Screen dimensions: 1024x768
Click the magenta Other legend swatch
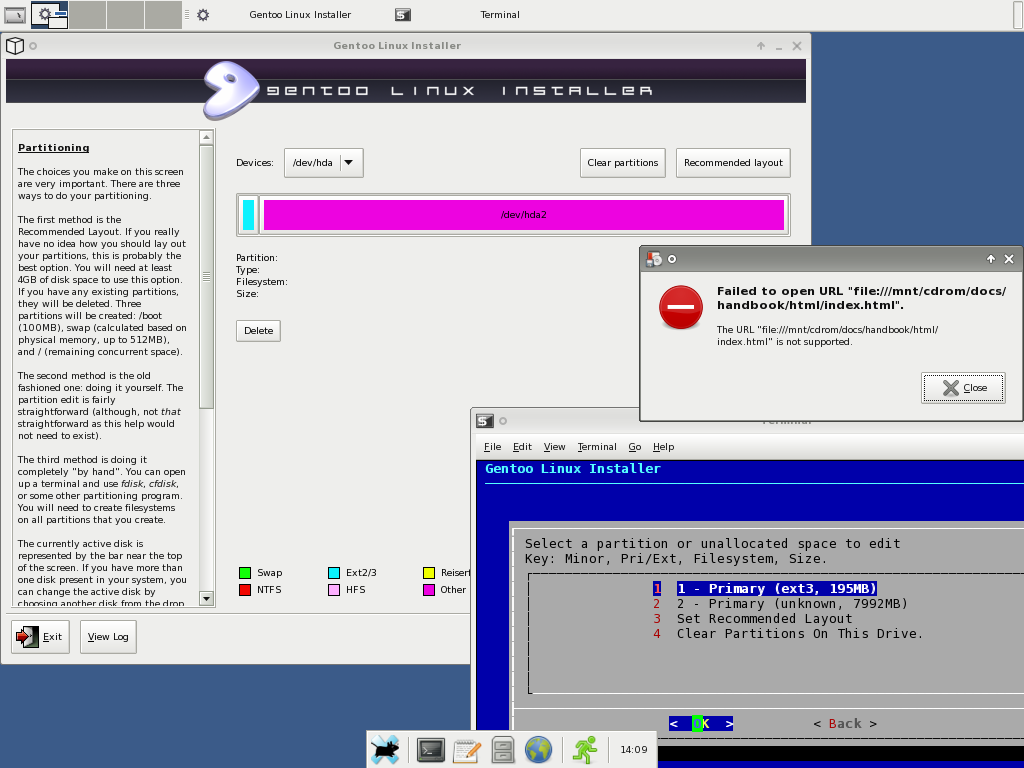[x=429, y=590]
